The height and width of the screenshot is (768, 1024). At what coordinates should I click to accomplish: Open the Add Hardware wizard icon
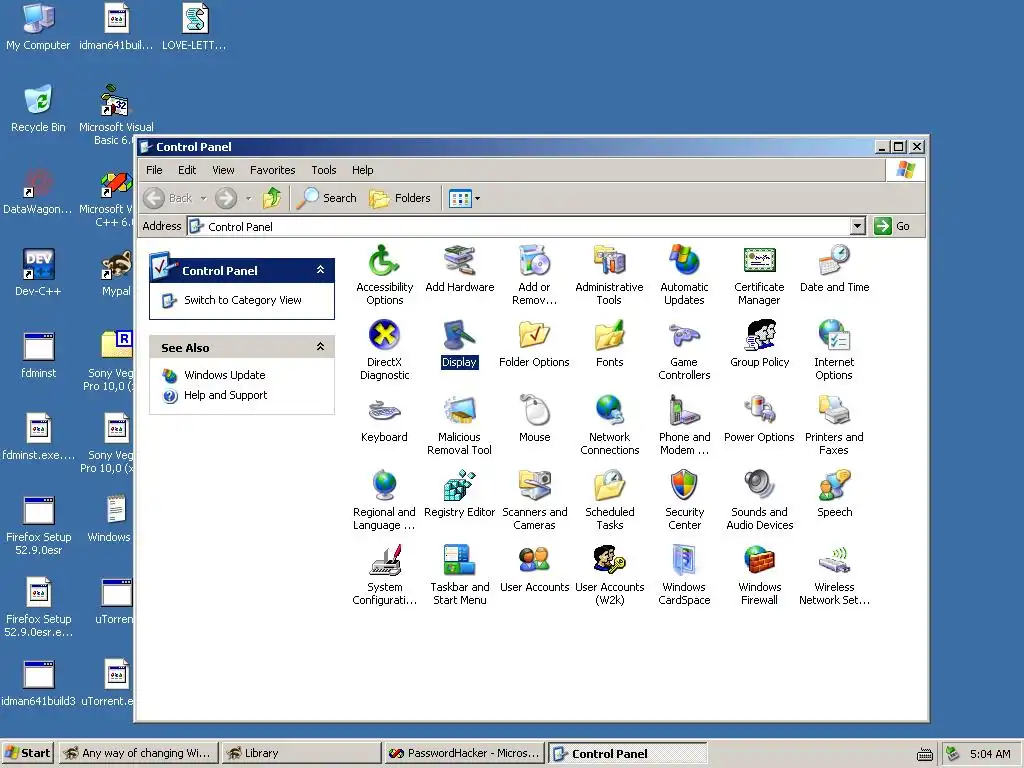459,261
